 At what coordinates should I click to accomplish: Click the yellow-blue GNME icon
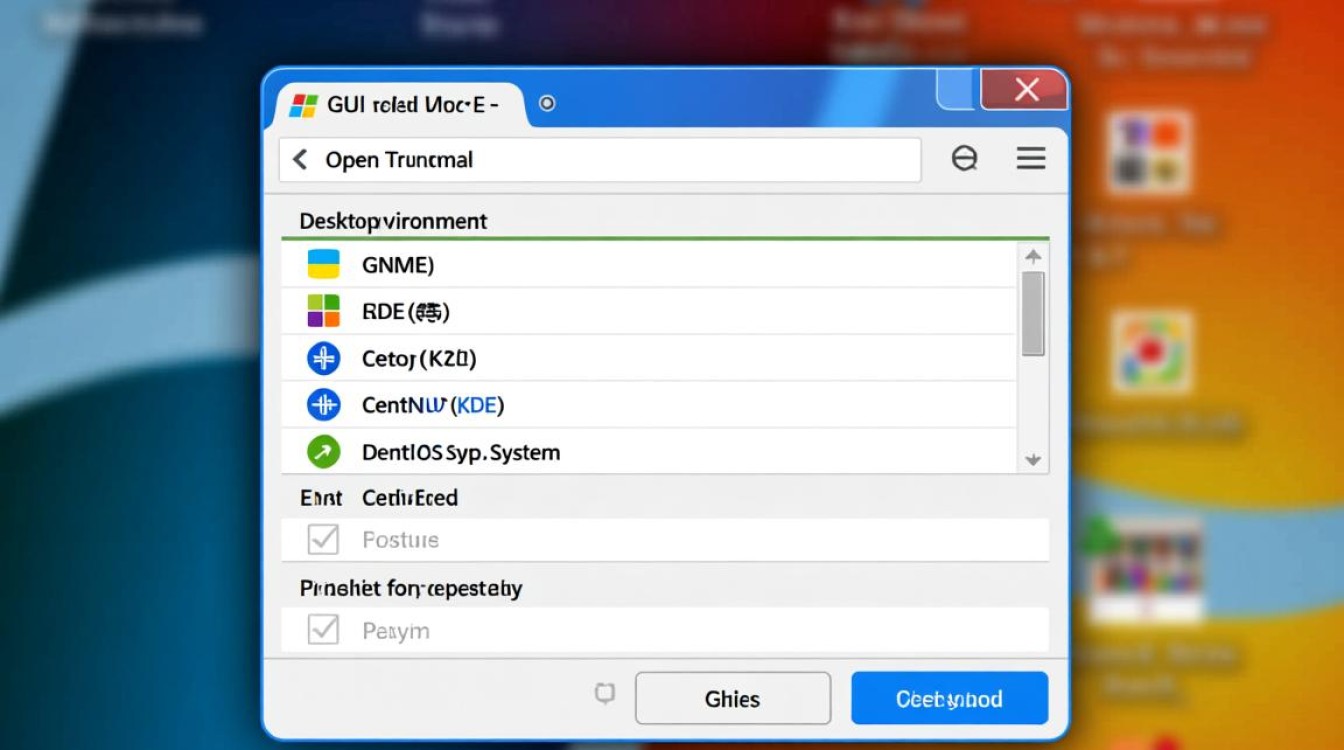(323, 265)
